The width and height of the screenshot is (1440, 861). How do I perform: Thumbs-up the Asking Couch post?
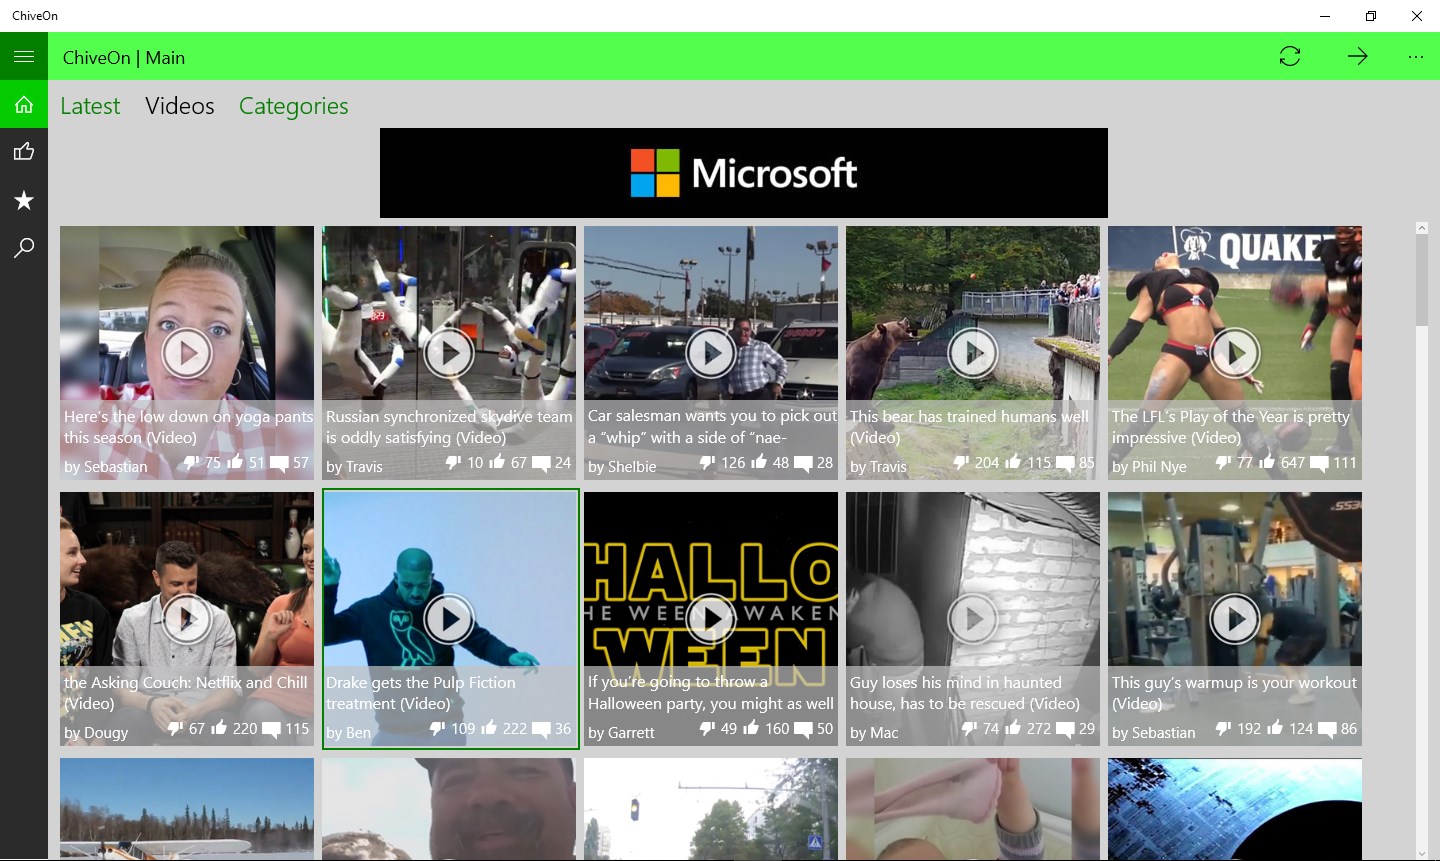[x=219, y=728]
